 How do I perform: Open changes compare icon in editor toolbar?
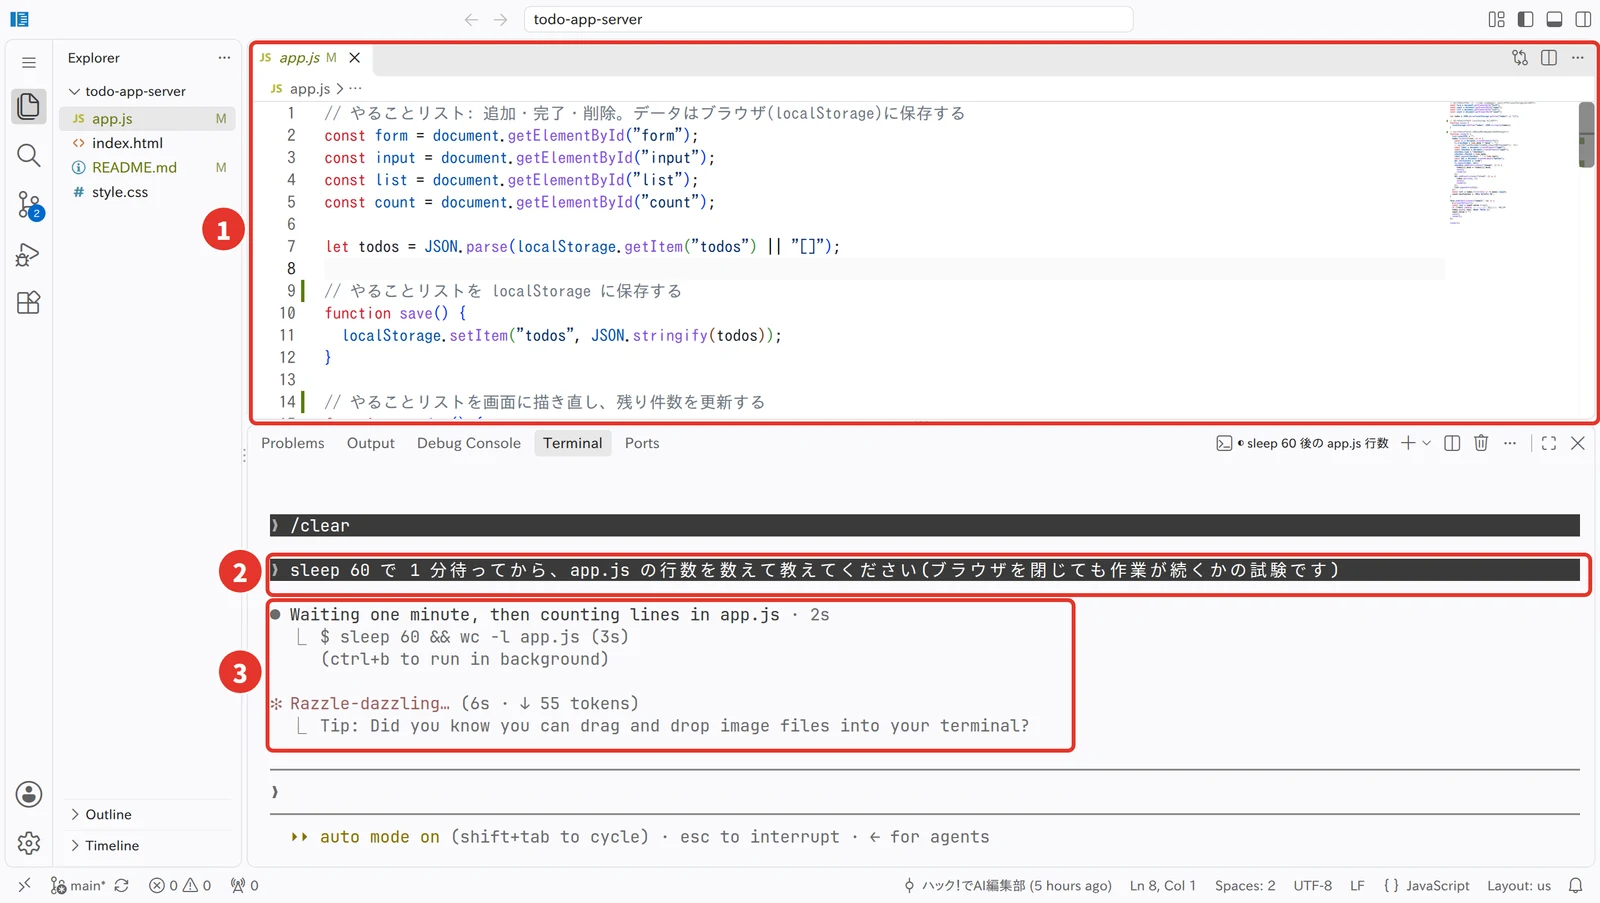1520,58
